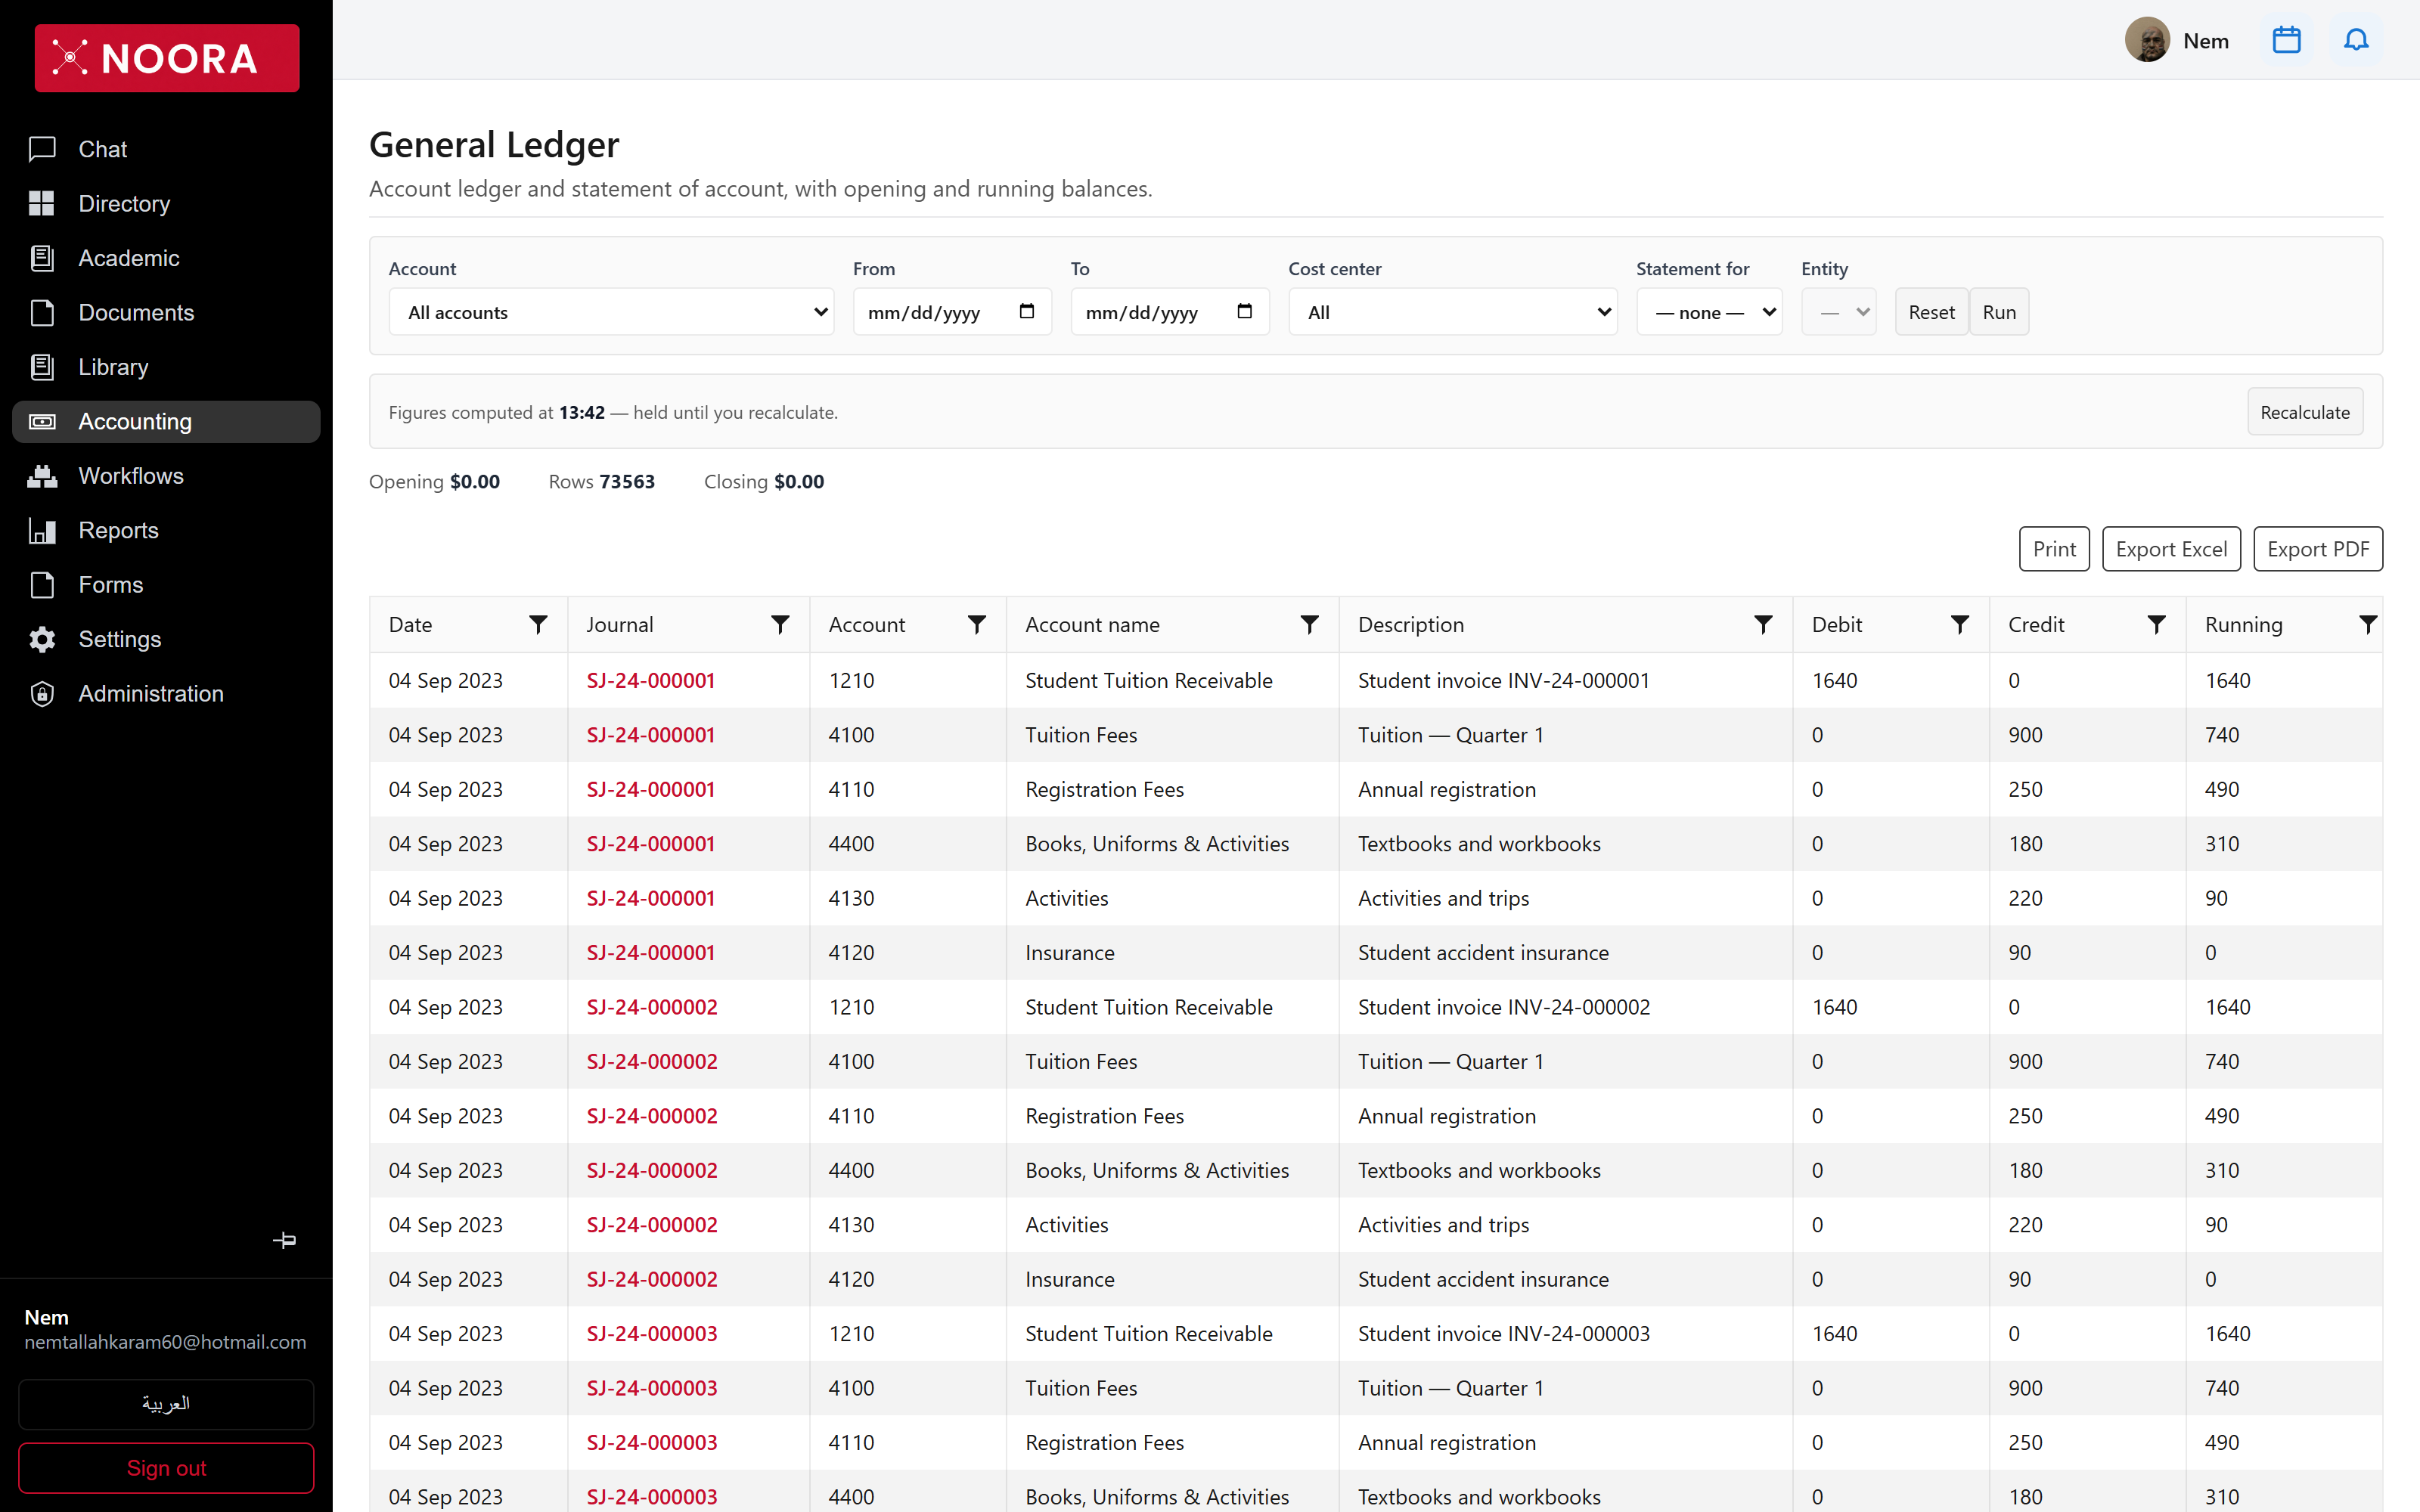
Task: Open the Statement for dropdown
Action: coord(1709,312)
